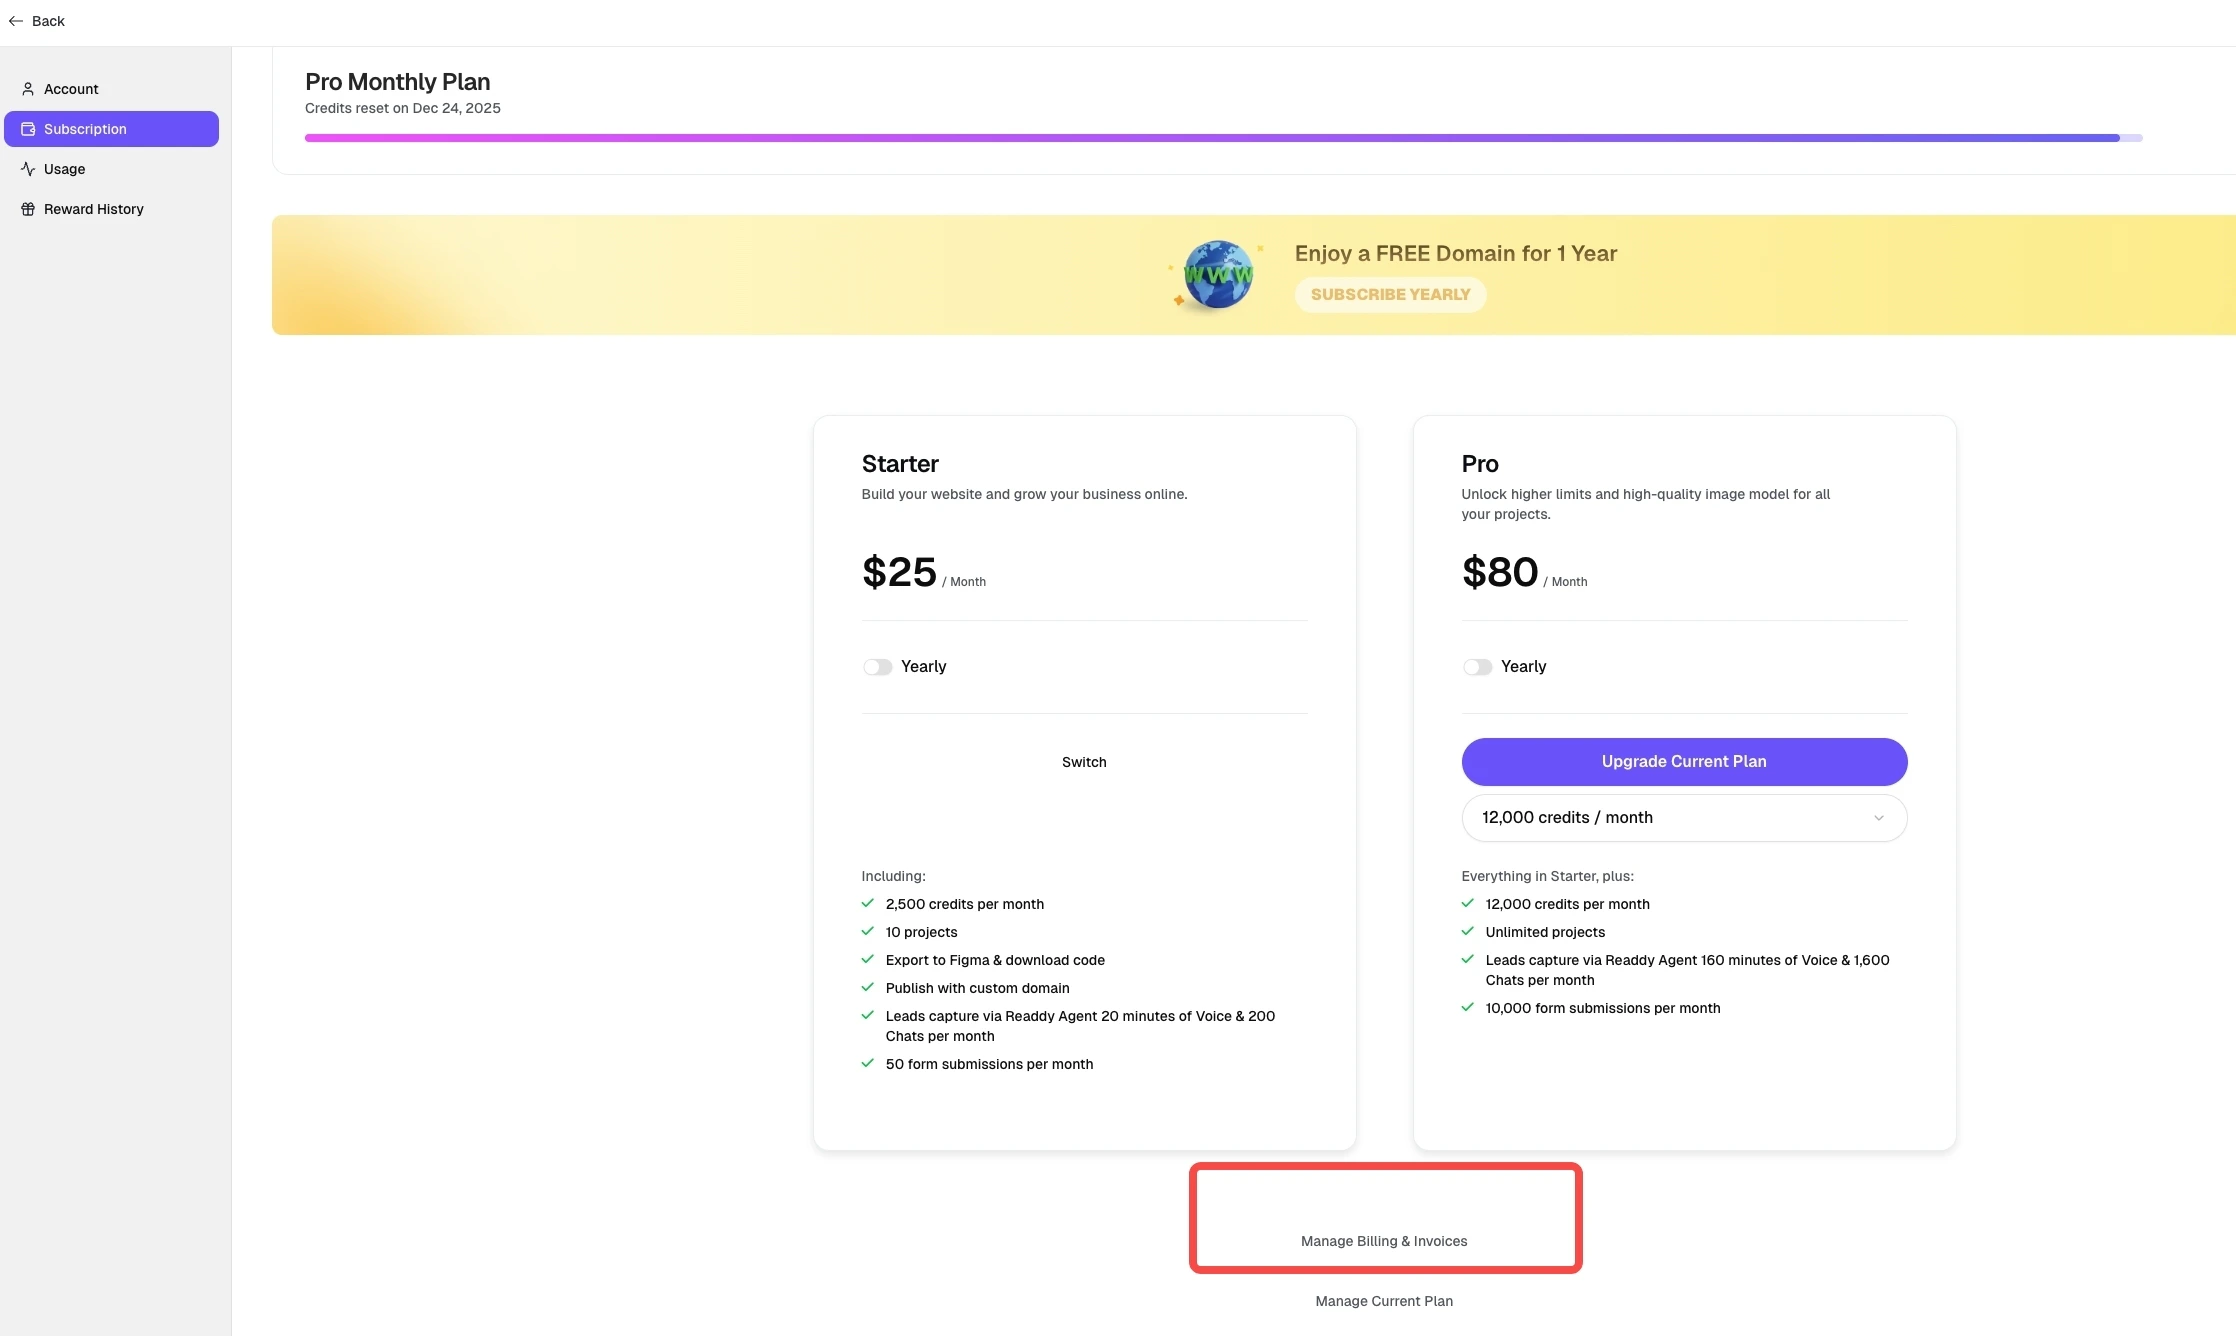This screenshot has height=1336, width=2236.
Task: Click the Account person icon
Action: pyautogui.click(x=28, y=89)
